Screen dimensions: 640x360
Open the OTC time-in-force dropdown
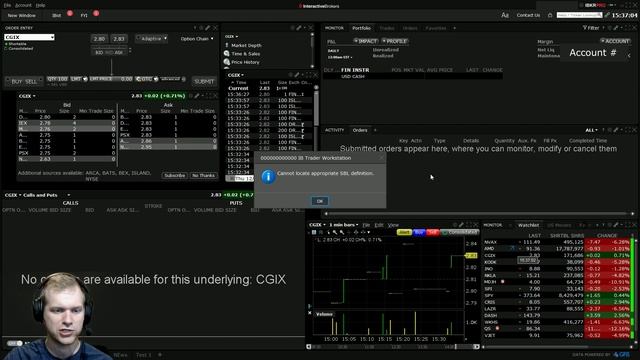point(147,79)
